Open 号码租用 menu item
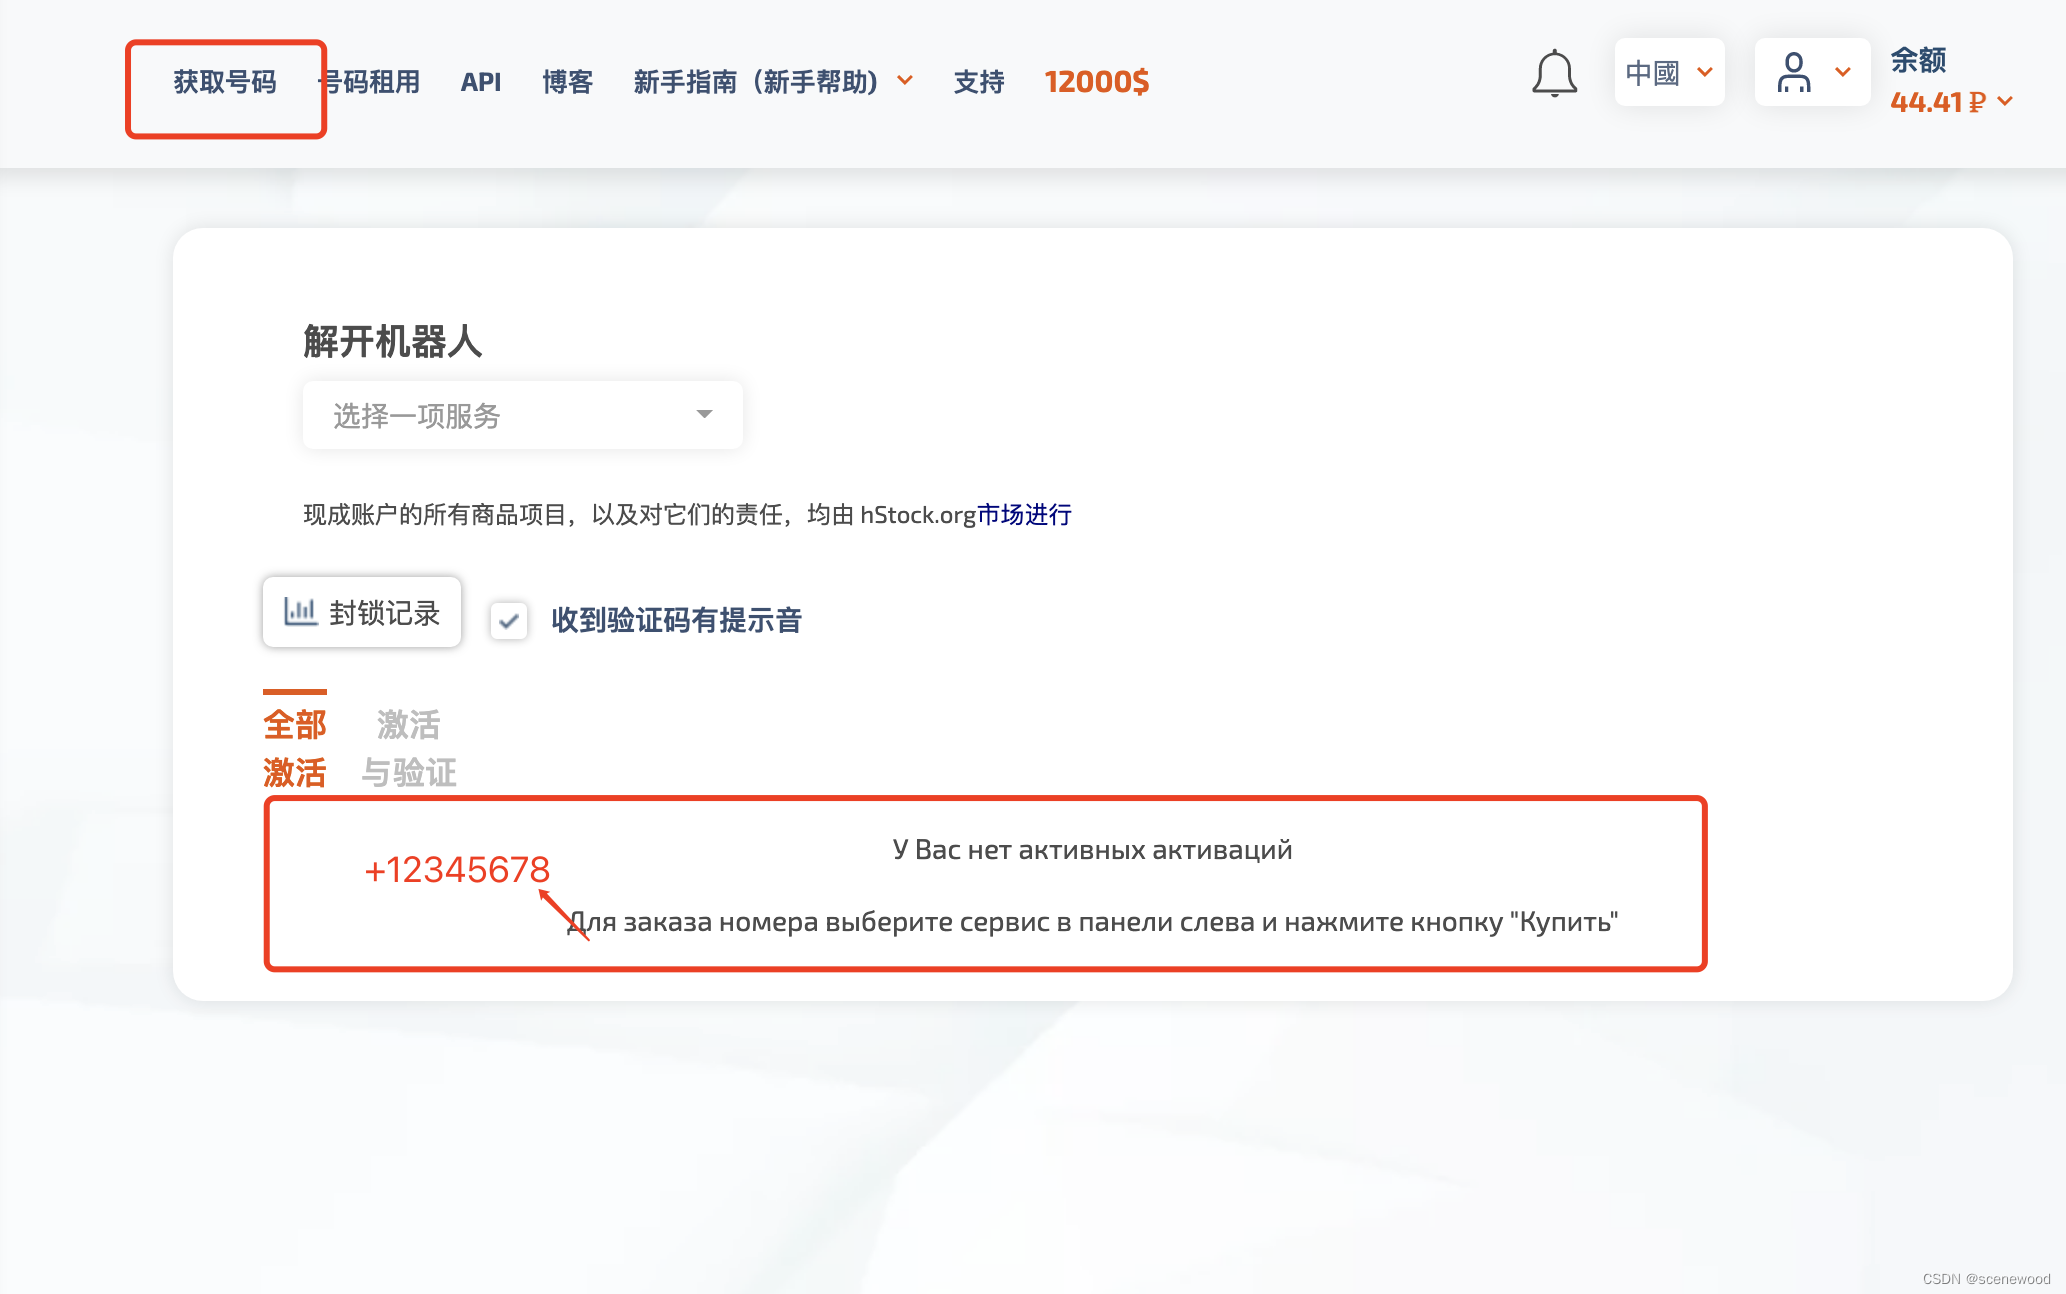Image resolution: width=2066 pixels, height=1294 pixels. coord(369,82)
